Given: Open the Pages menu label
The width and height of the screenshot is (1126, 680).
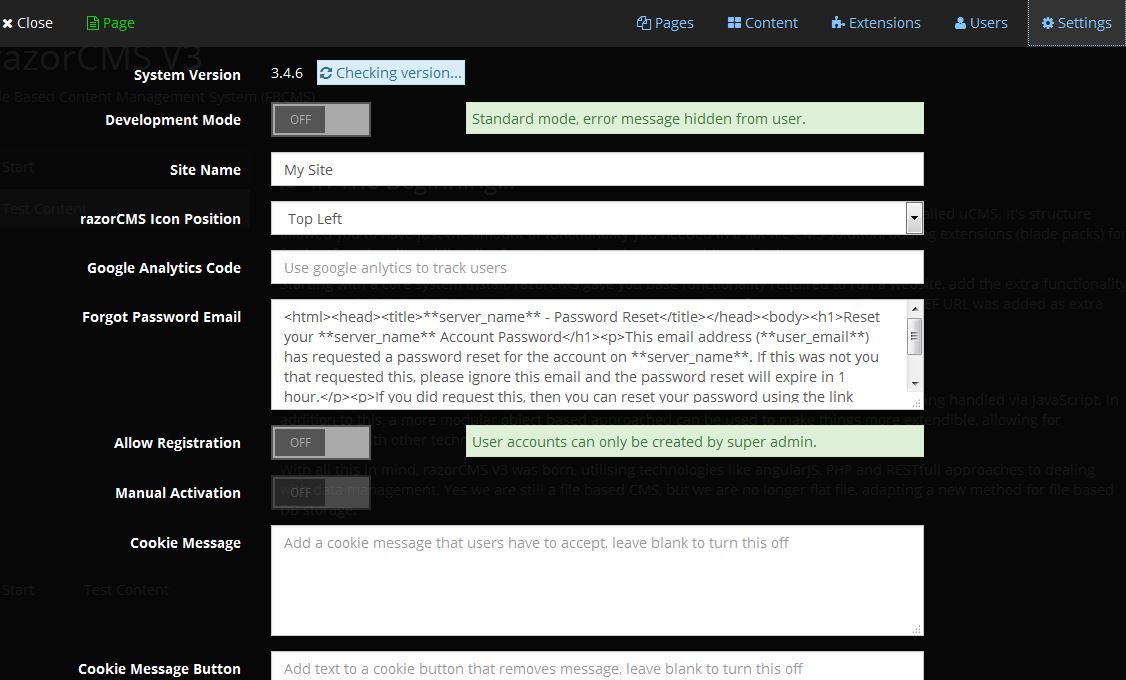Looking at the screenshot, I should point(674,23).
